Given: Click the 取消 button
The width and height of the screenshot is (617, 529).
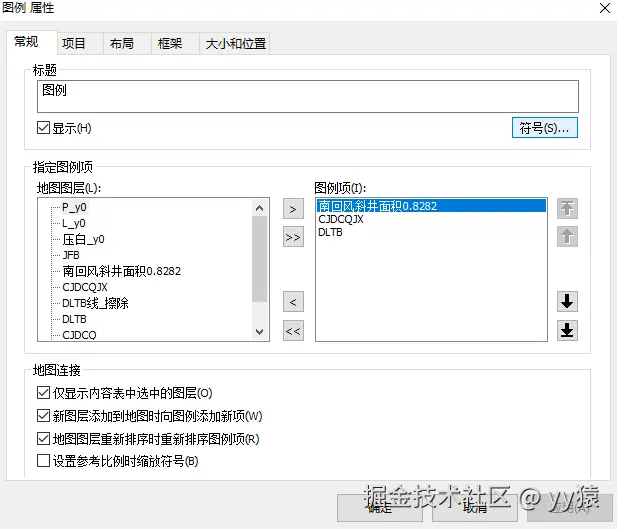Looking at the screenshot, I should point(475,508).
